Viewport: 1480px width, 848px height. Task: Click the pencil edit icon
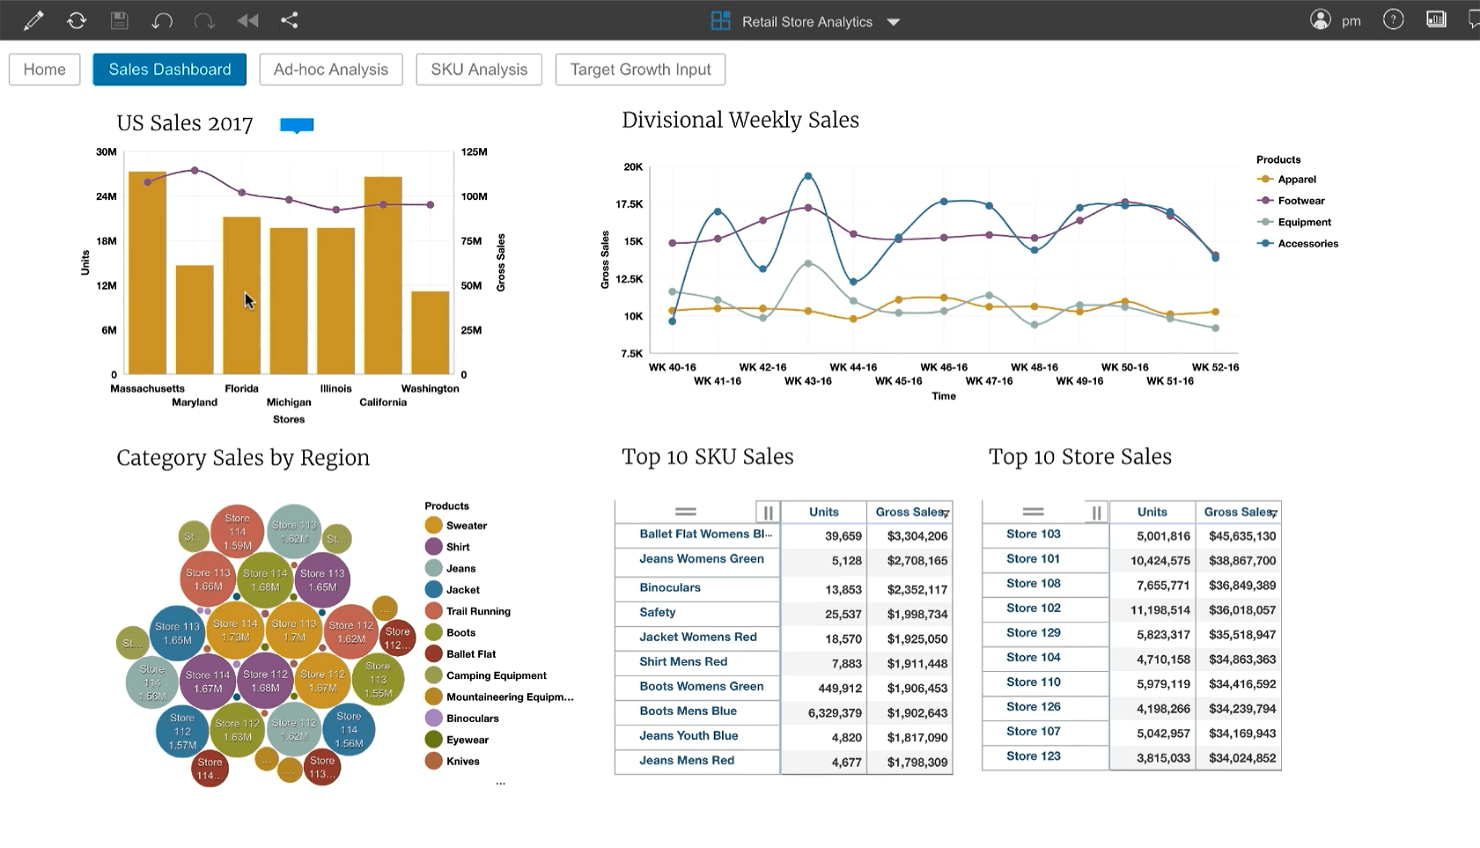point(34,20)
